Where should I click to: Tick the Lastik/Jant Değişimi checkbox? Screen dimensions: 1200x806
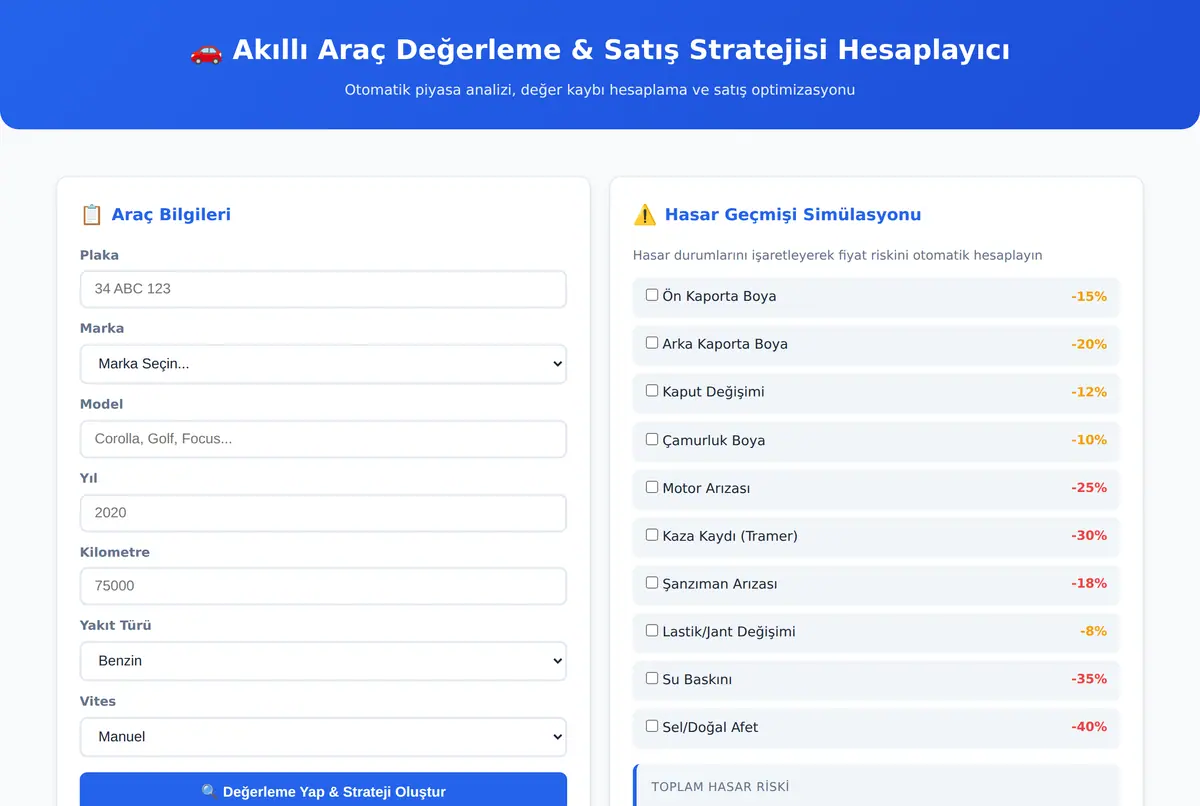(652, 631)
